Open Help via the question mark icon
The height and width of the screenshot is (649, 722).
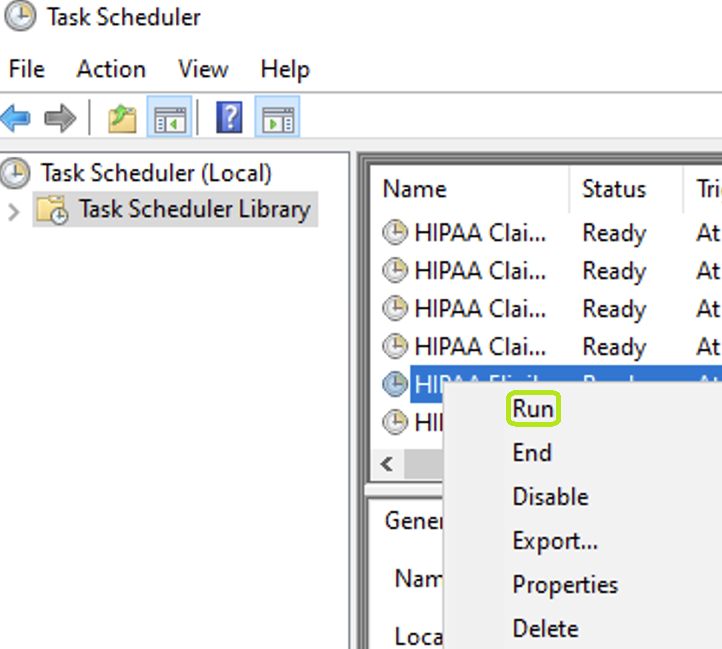pyautogui.click(x=229, y=117)
